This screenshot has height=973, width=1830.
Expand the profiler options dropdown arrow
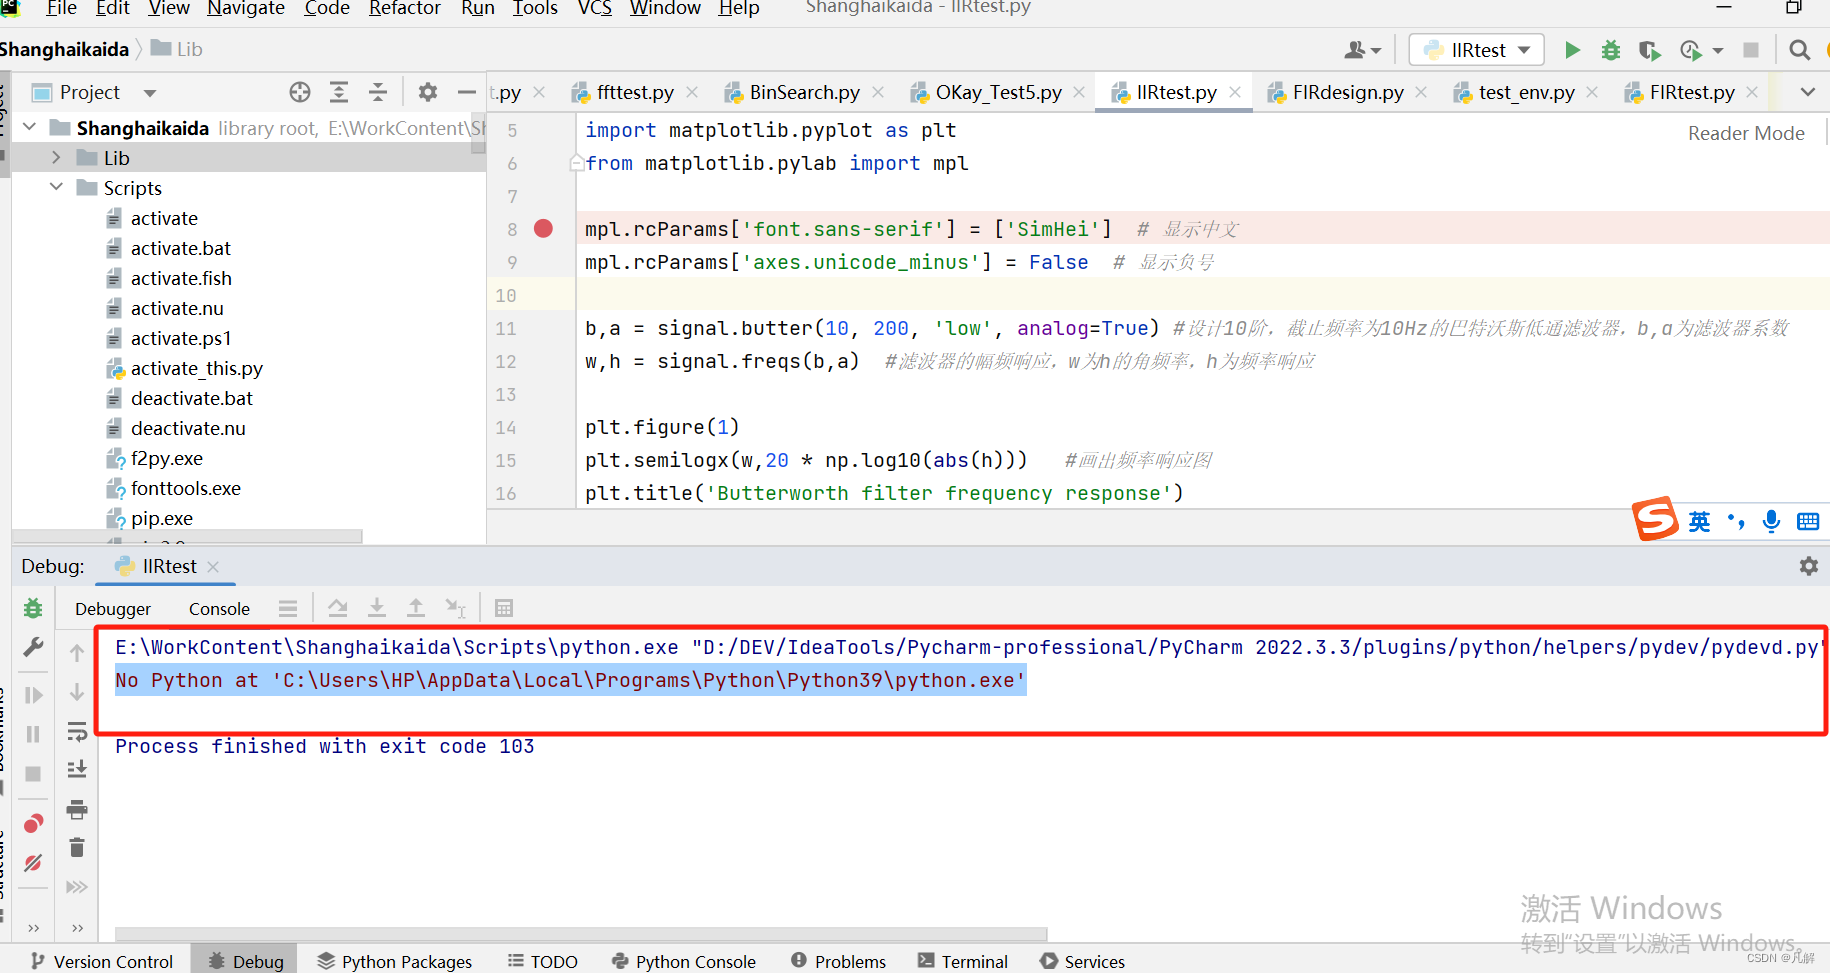point(1718,50)
